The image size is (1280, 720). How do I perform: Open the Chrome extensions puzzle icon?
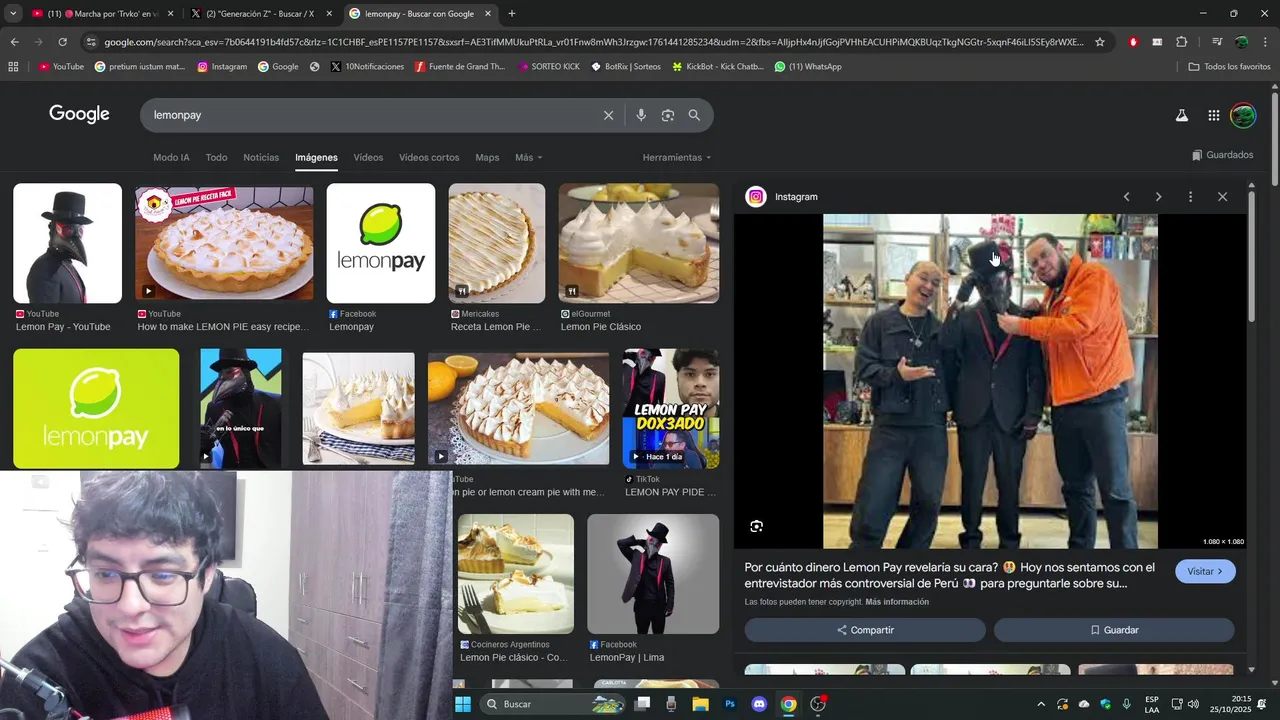pos(1182,42)
